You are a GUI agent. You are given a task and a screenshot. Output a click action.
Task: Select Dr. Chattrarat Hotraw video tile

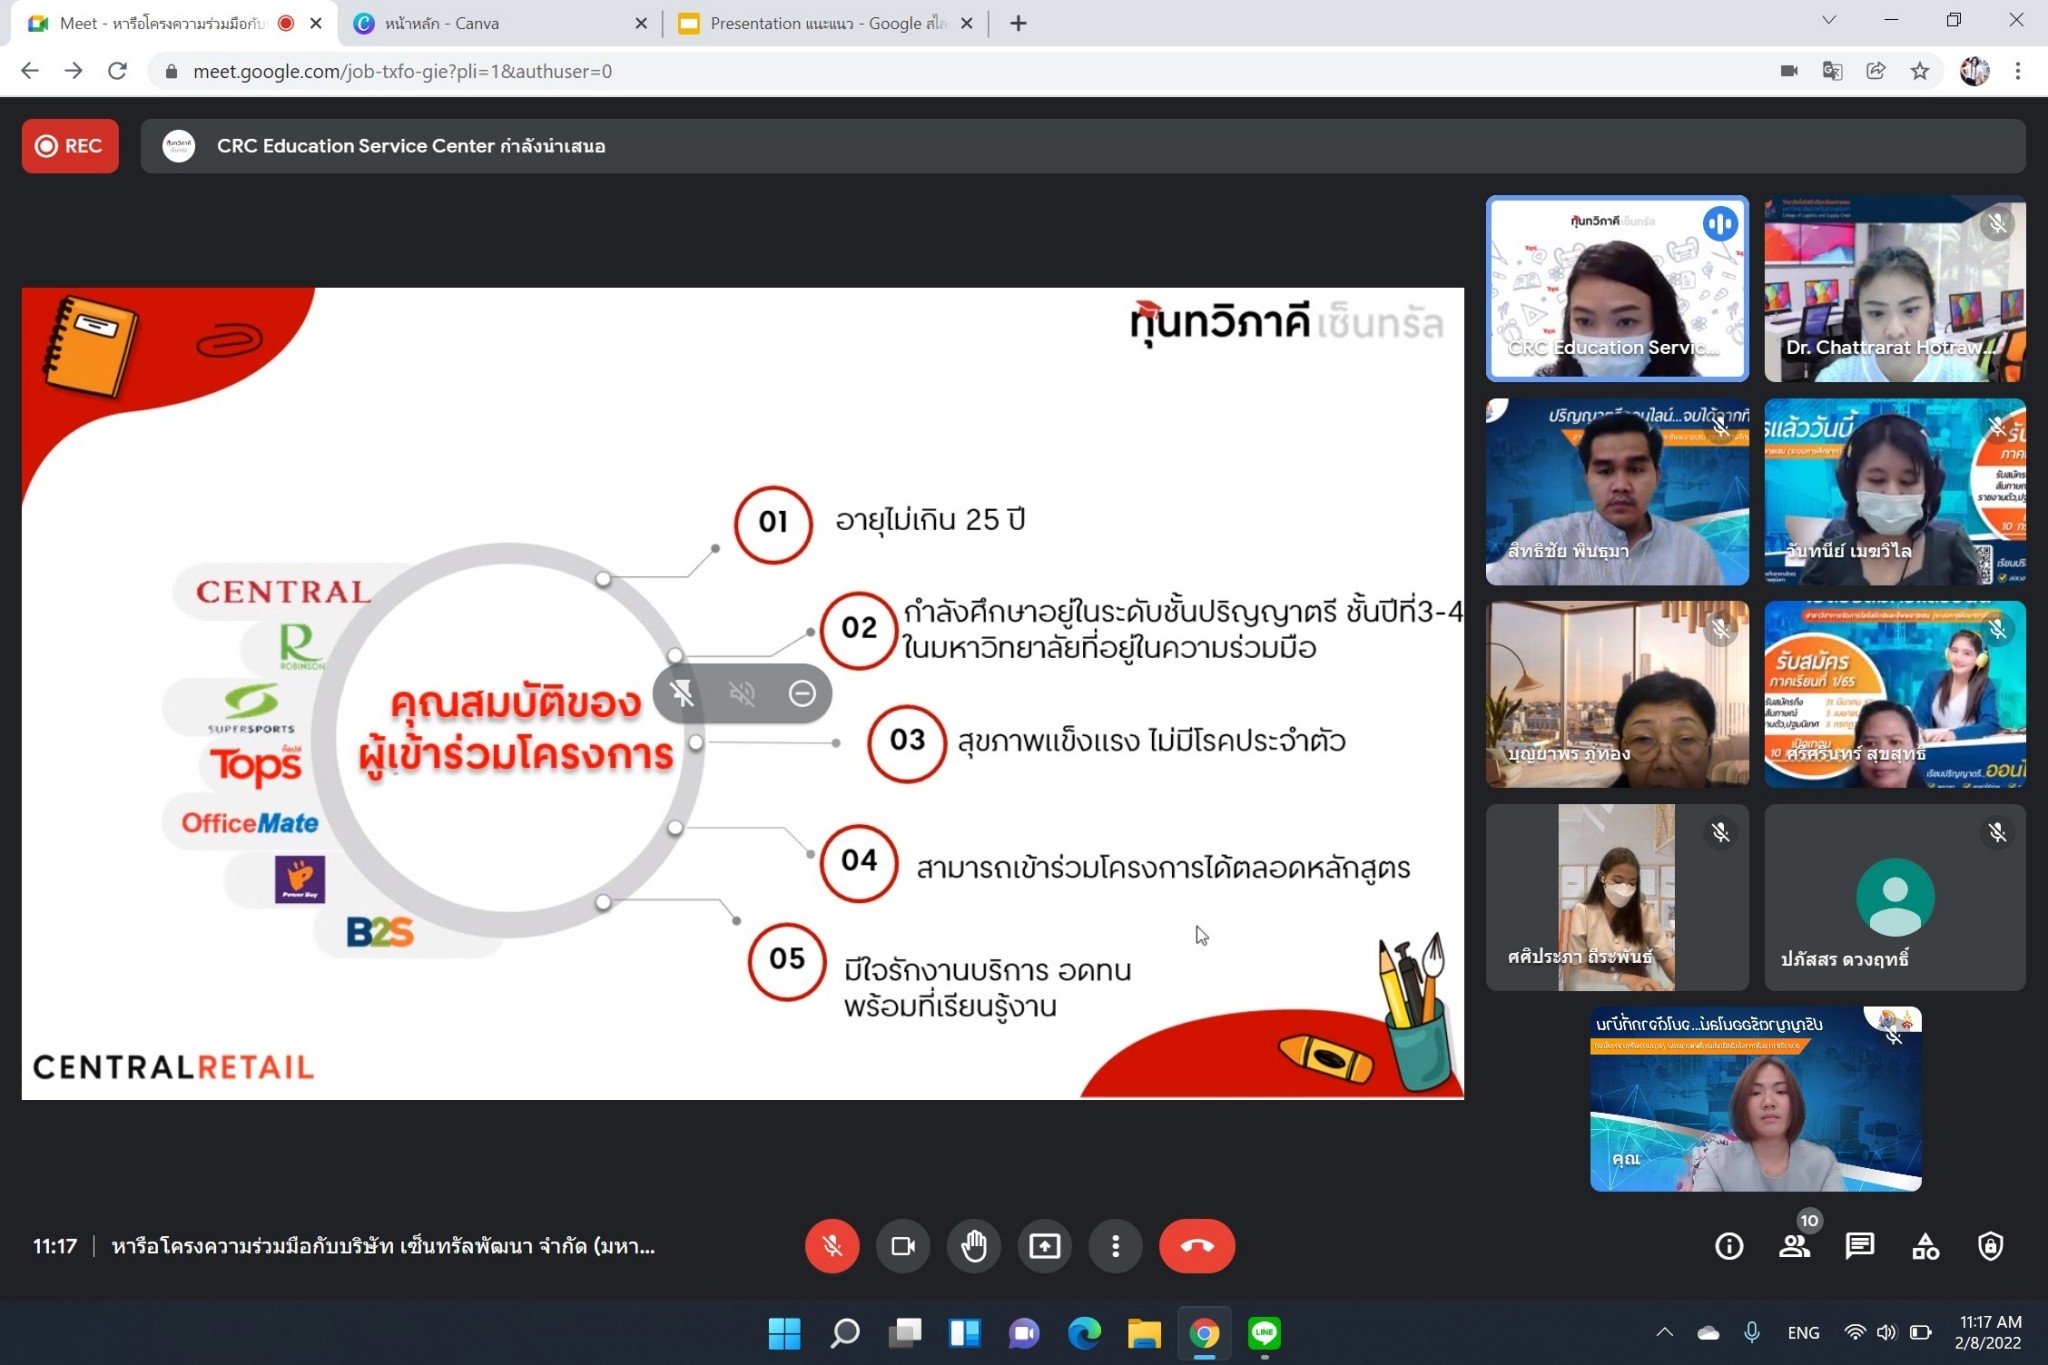(1894, 289)
